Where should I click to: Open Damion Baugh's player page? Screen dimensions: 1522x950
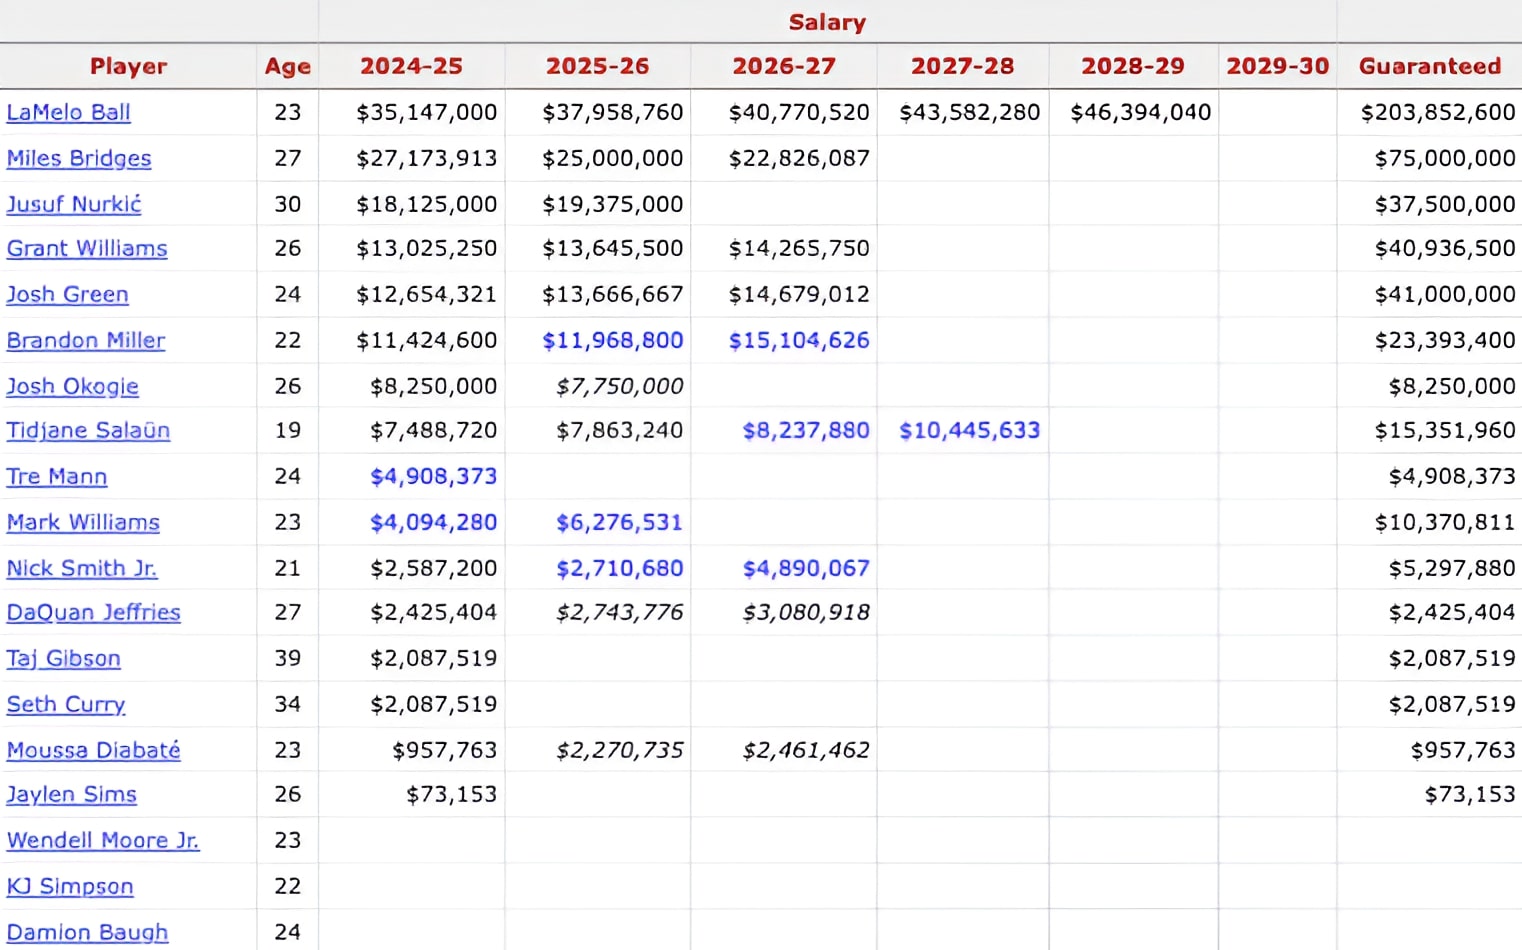[x=87, y=932]
